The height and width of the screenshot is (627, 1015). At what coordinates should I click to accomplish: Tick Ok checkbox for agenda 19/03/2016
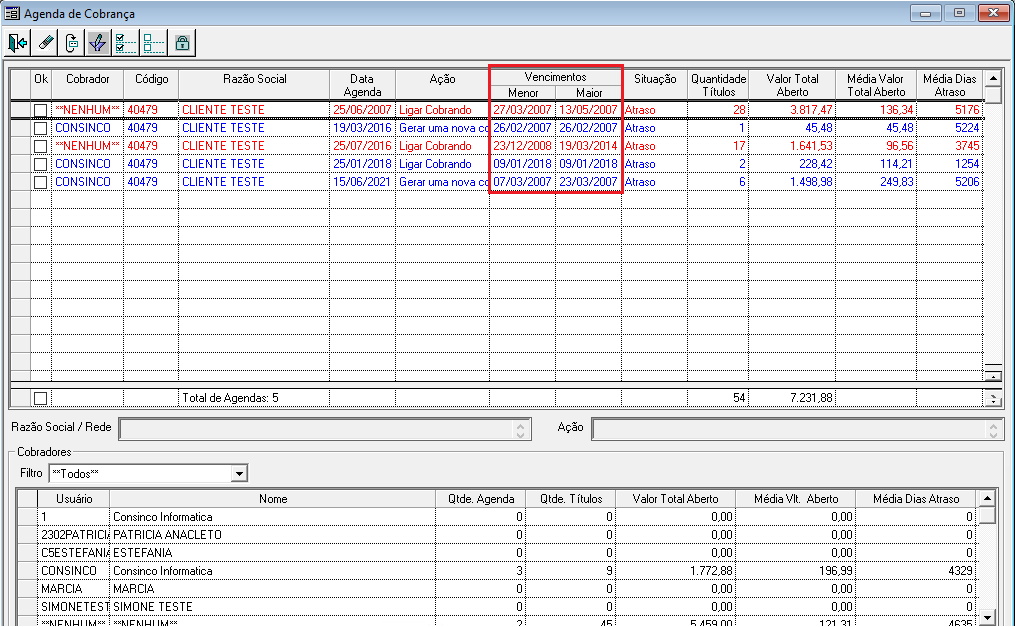coord(41,128)
